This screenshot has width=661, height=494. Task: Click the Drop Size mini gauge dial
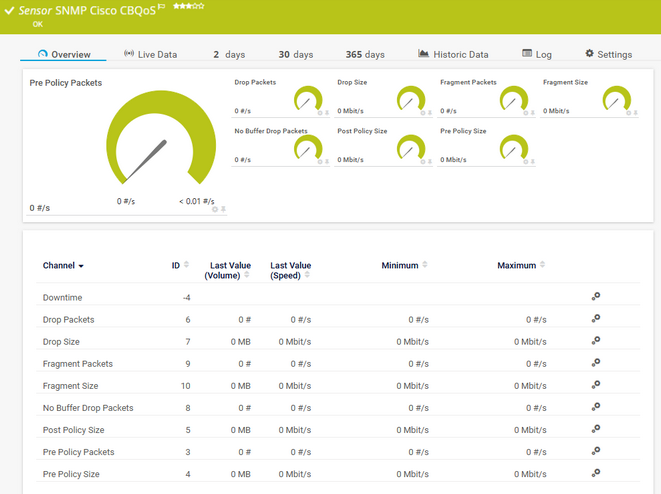[x=411, y=98]
